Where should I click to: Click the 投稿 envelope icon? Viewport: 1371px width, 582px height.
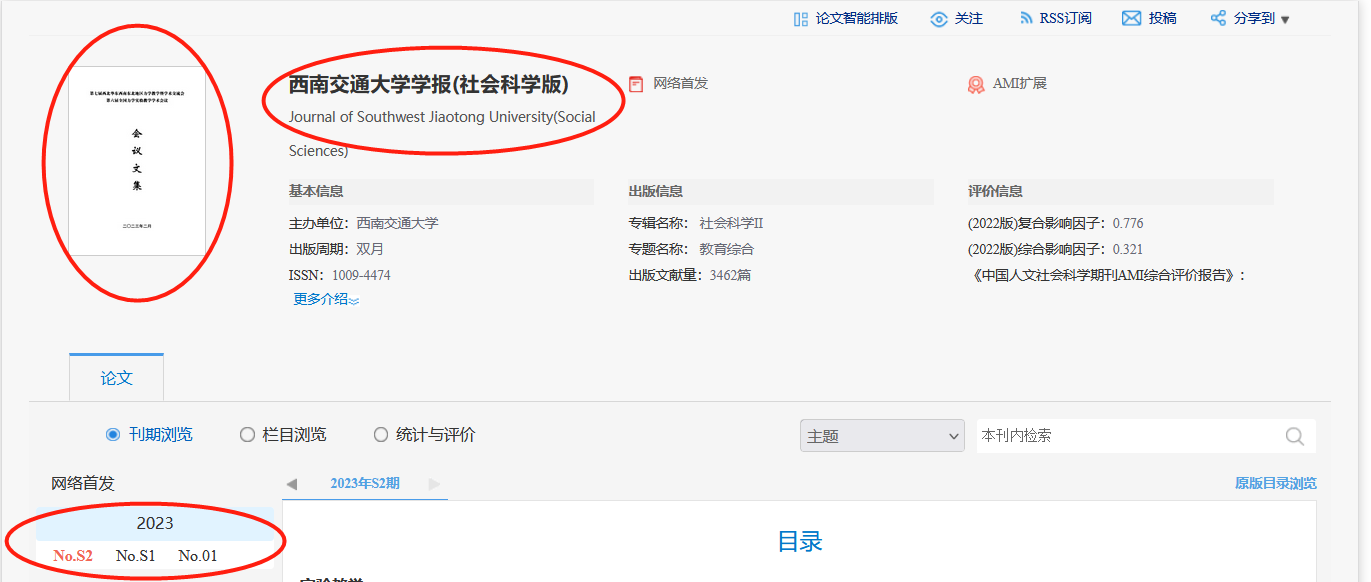1132,19
